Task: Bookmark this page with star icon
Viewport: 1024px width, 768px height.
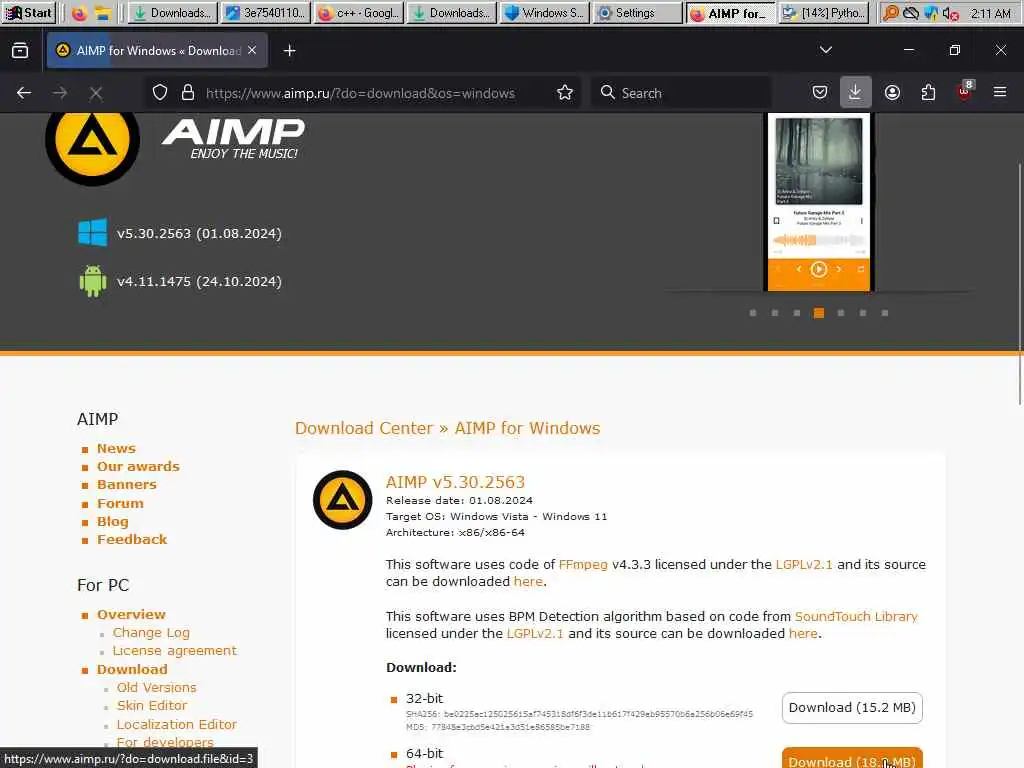Action: pos(565,93)
